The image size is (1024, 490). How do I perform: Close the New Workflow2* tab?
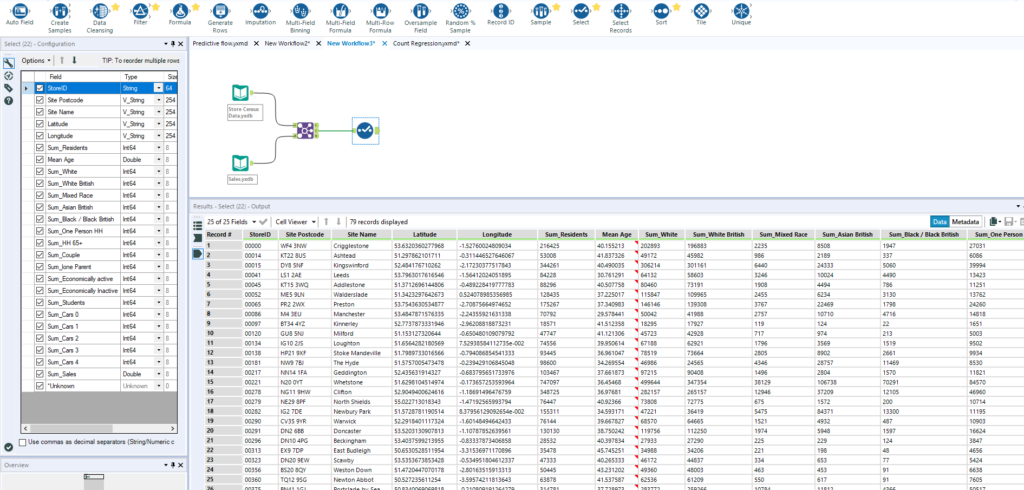coord(318,43)
